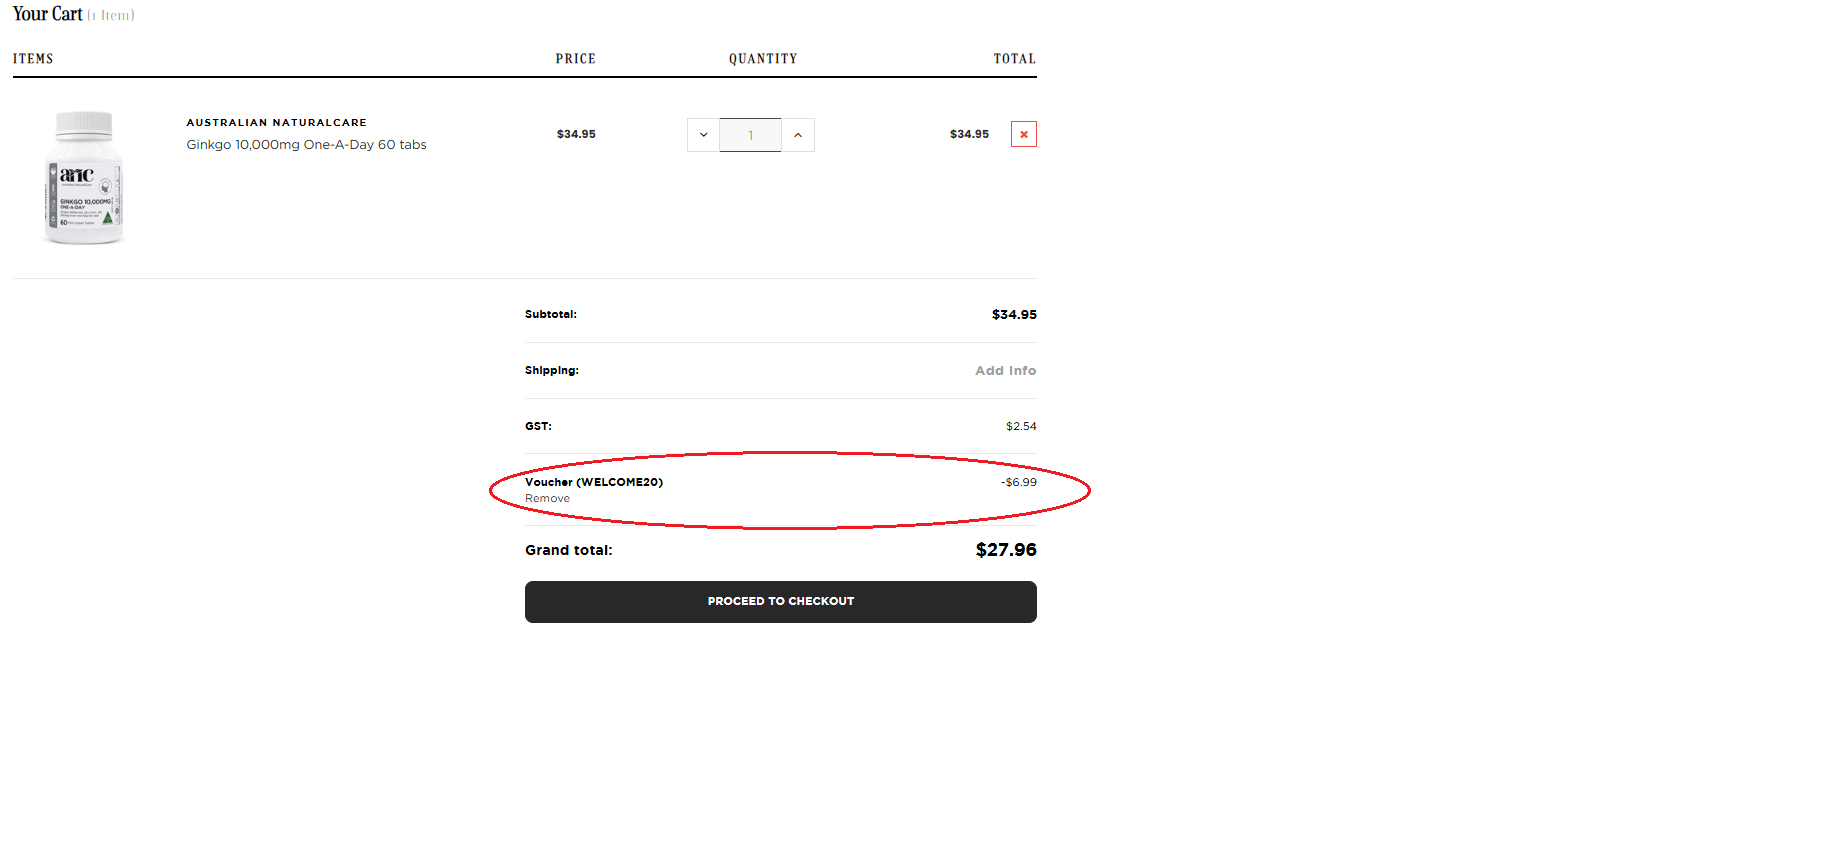Click the Subtotal amount $34.95
Viewport: 1821px width, 866px height.
click(x=1013, y=314)
